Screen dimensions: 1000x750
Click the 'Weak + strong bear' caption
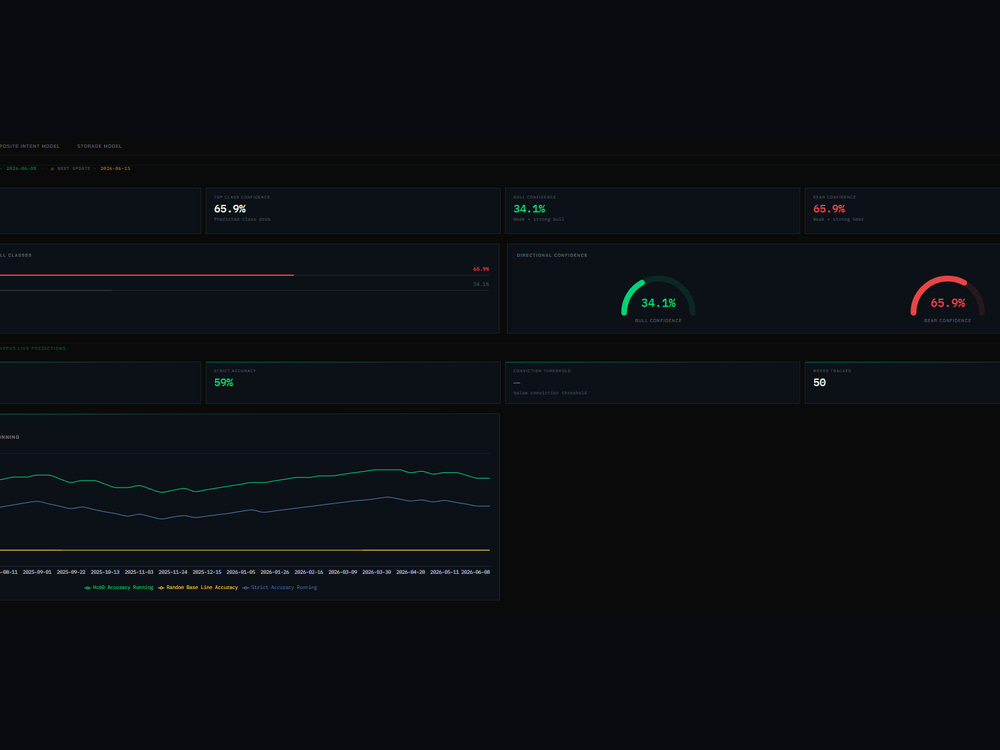[839, 219]
